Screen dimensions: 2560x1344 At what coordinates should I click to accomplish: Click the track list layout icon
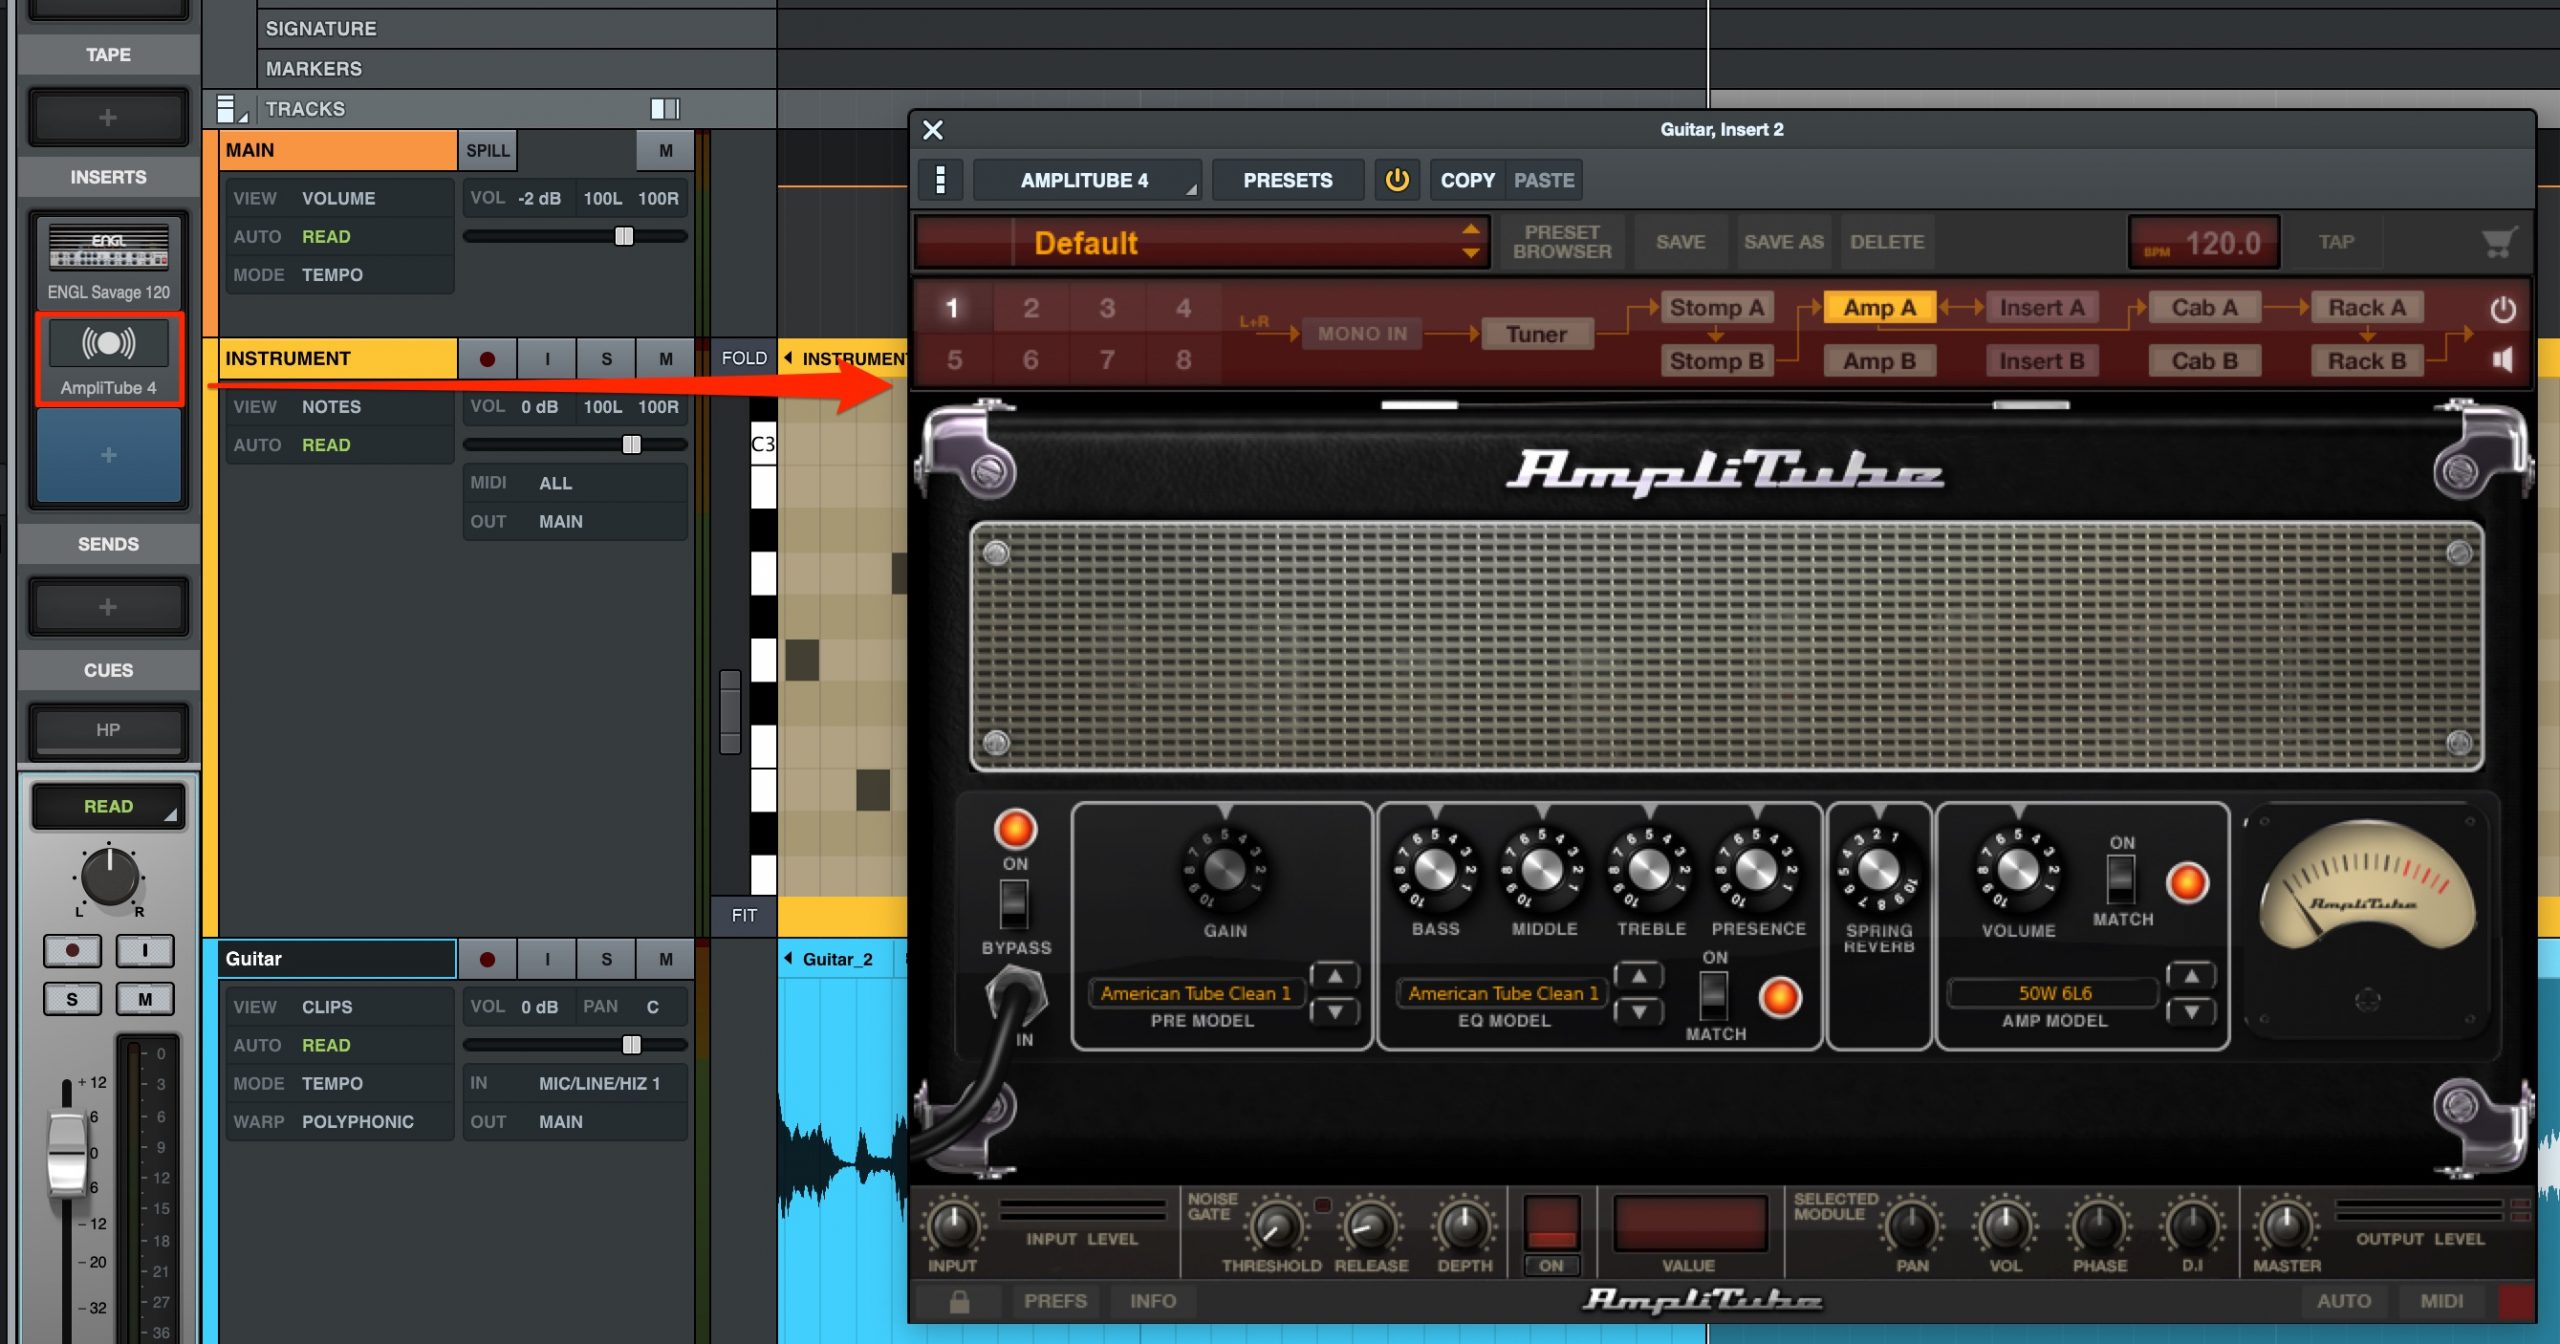(231, 108)
